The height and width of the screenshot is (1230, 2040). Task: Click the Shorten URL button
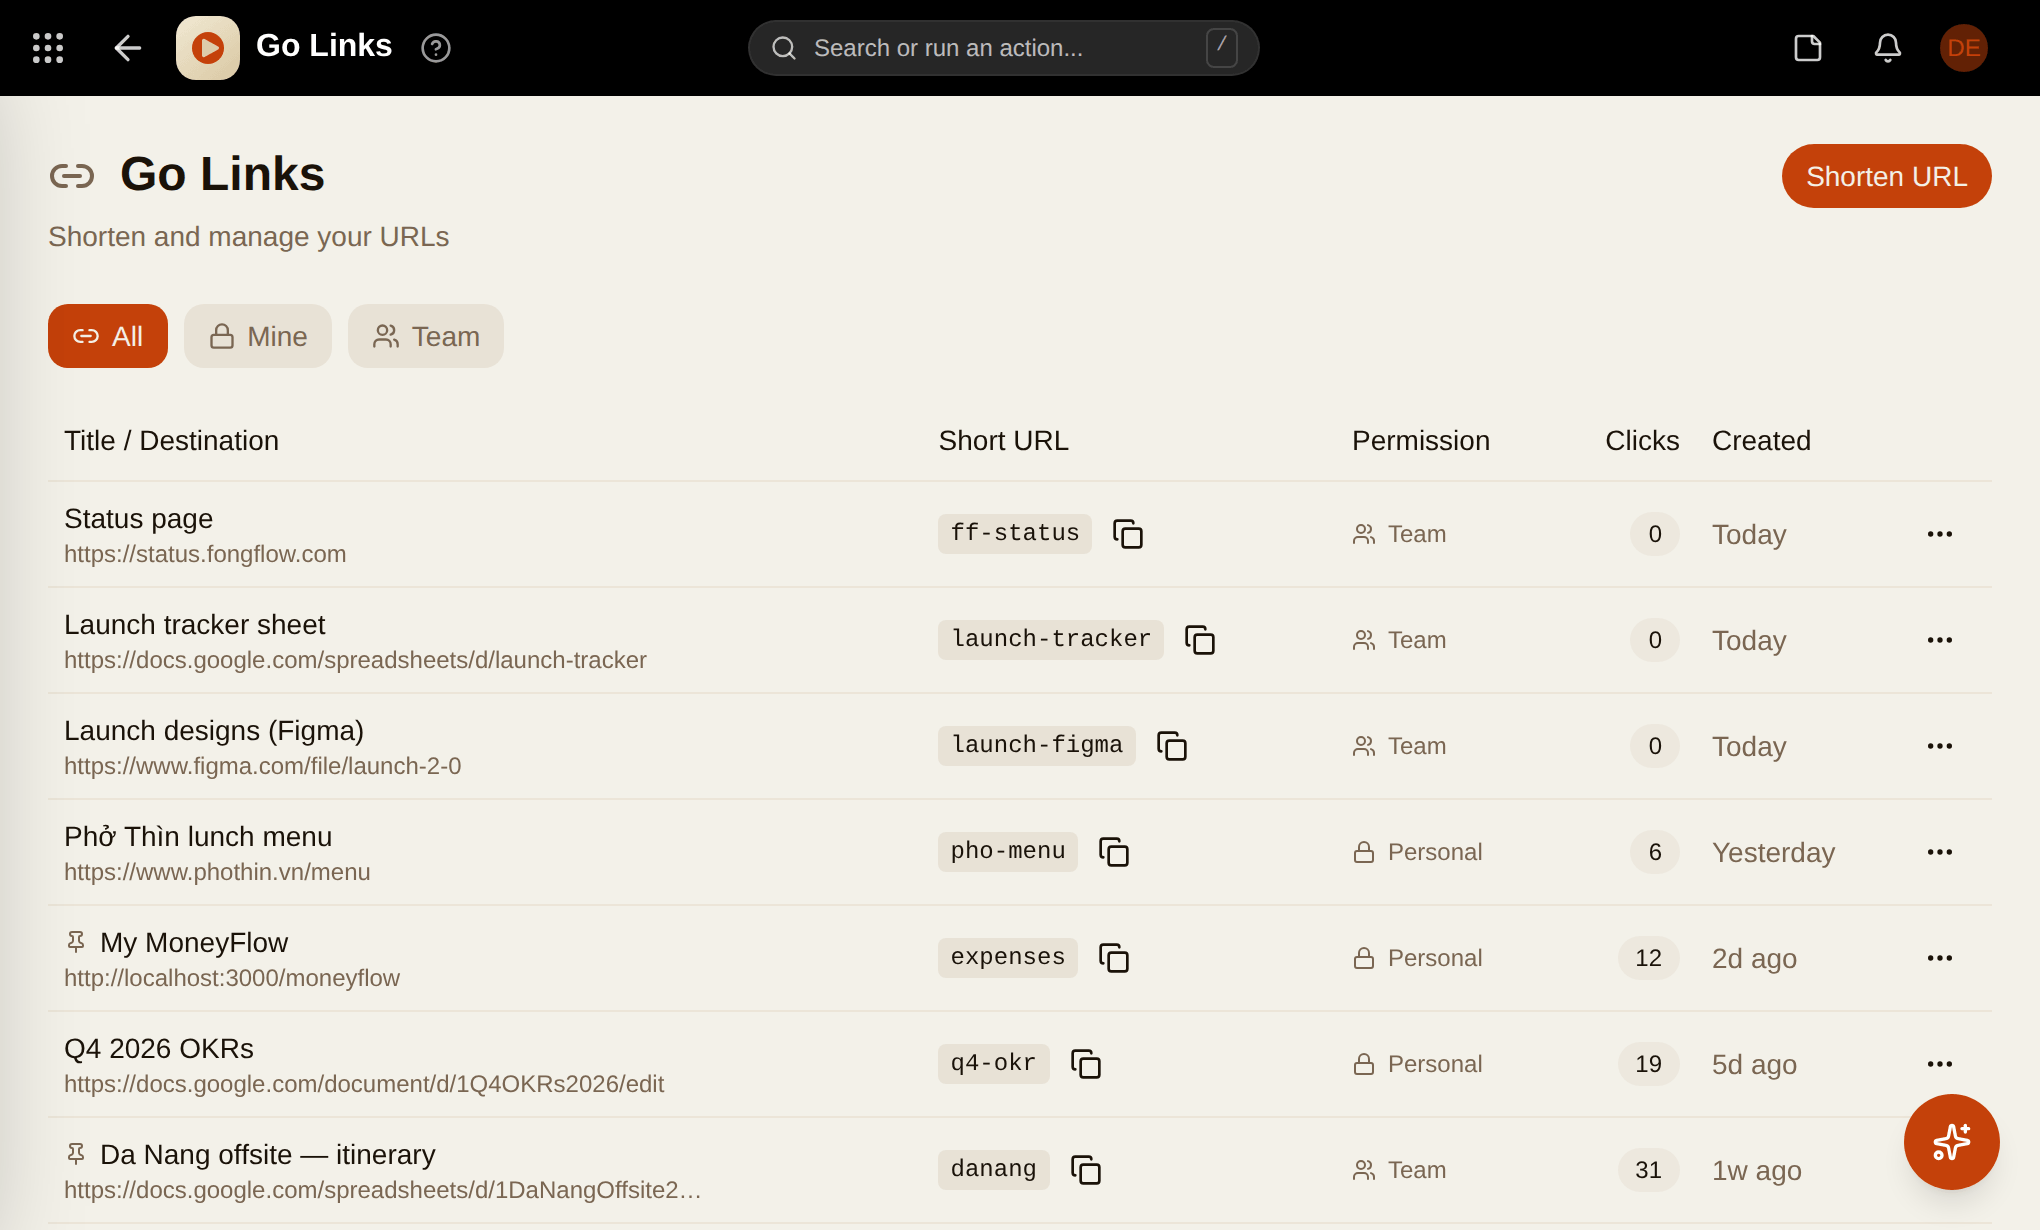coord(1886,176)
